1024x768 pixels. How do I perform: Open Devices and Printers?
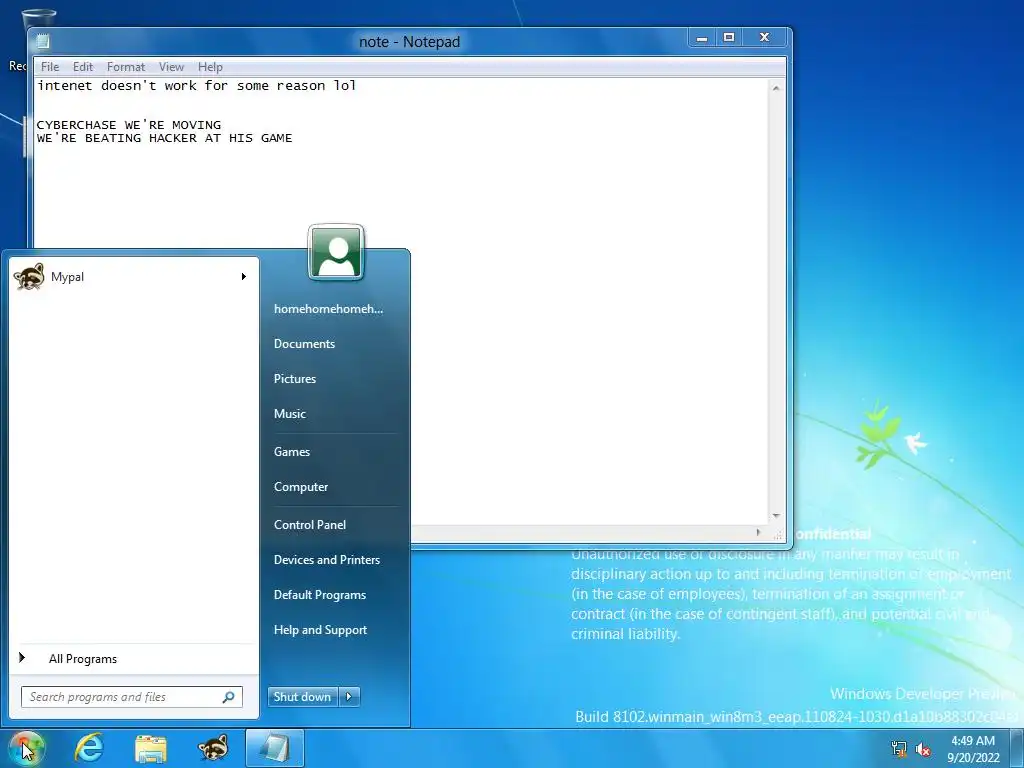[x=327, y=560]
